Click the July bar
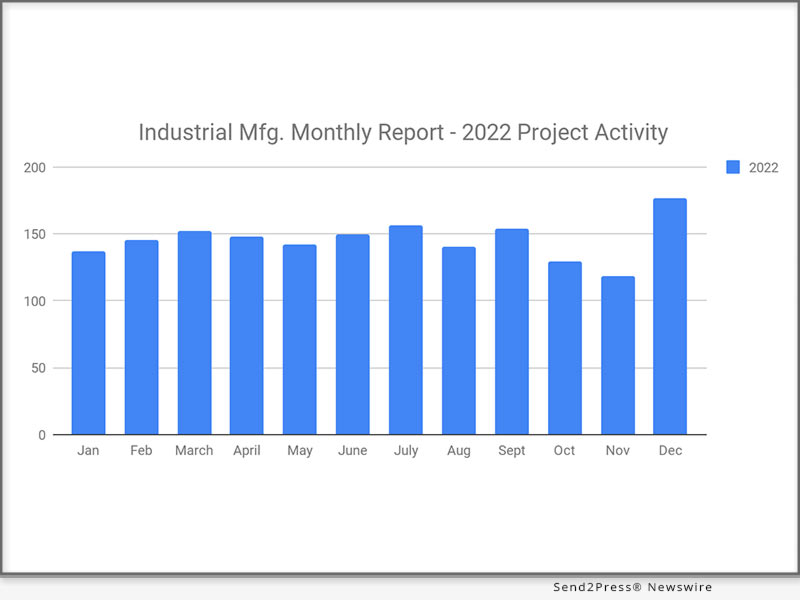 (405, 330)
